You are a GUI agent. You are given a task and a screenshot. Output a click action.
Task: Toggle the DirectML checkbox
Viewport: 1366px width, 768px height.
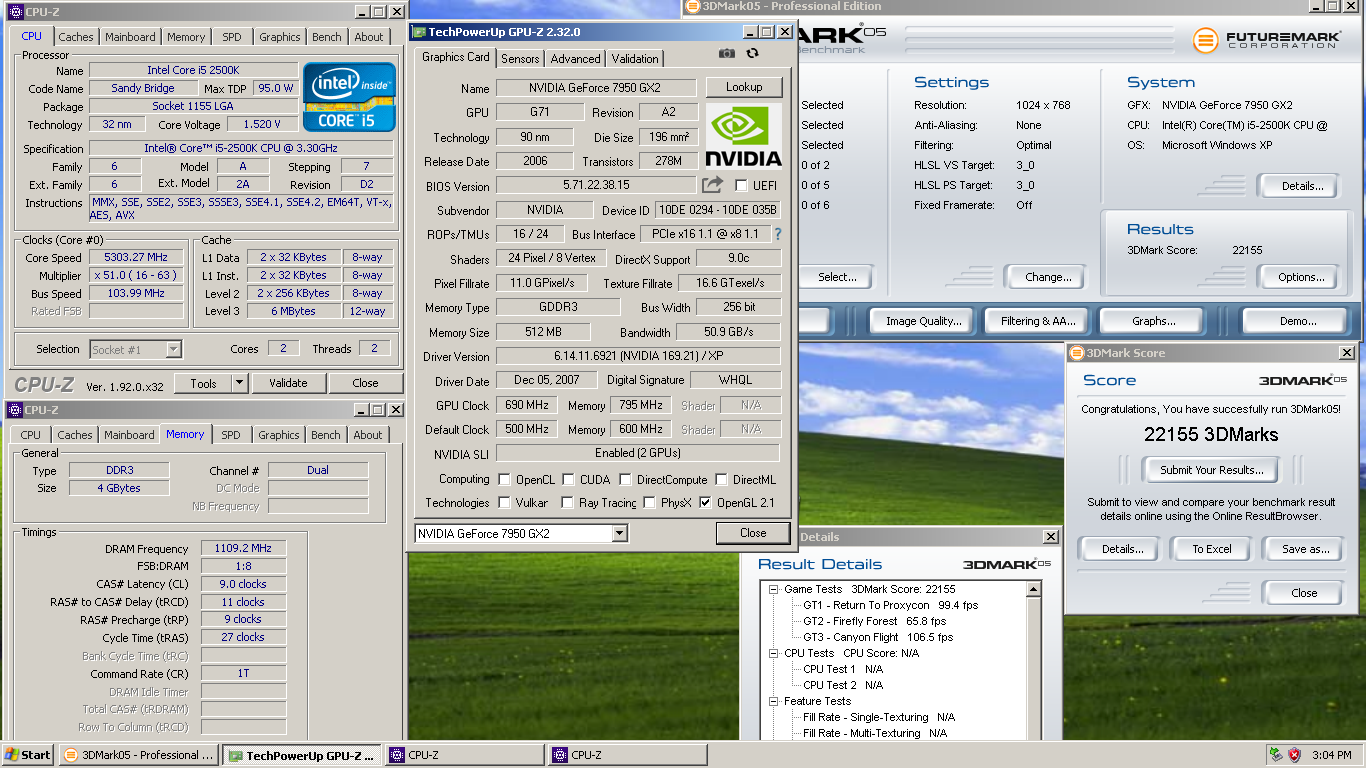[721, 480]
